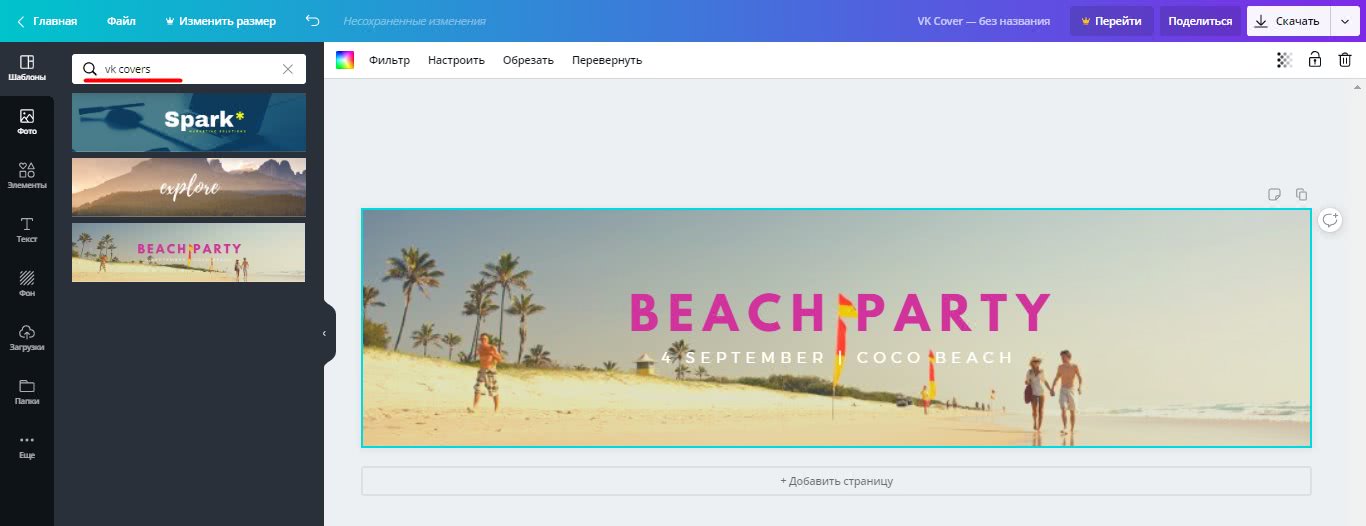This screenshot has width=1366, height=526.
Task: Click Добавить страницу to add page
Action: click(x=836, y=481)
